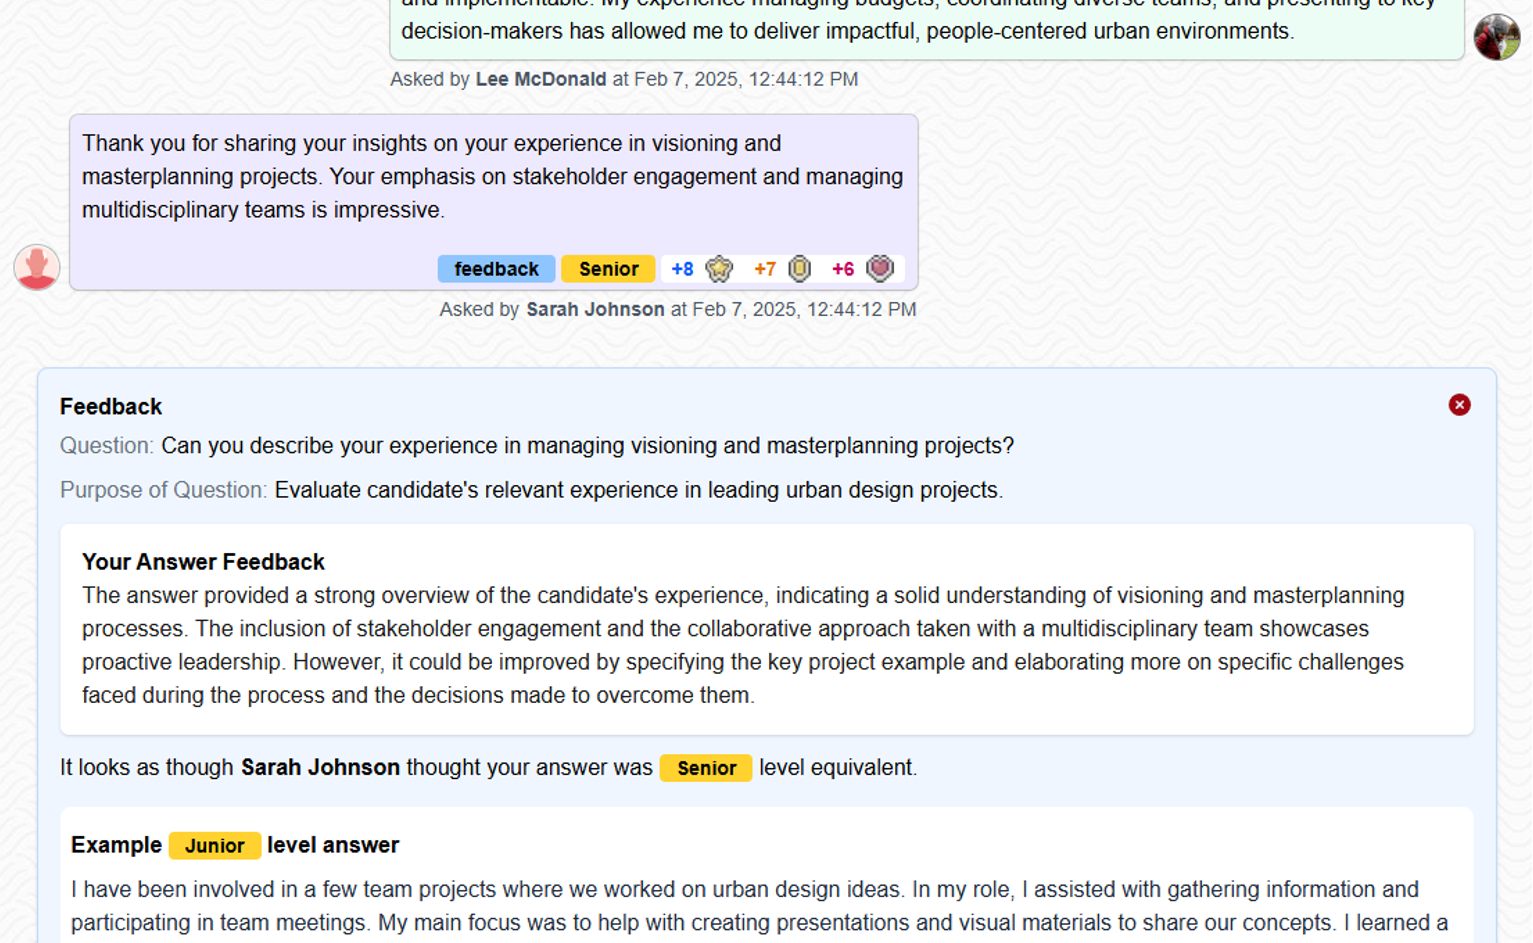Image resolution: width=1533 pixels, height=943 pixels.
Task: Click the heart badge next to +6
Action: (878, 268)
